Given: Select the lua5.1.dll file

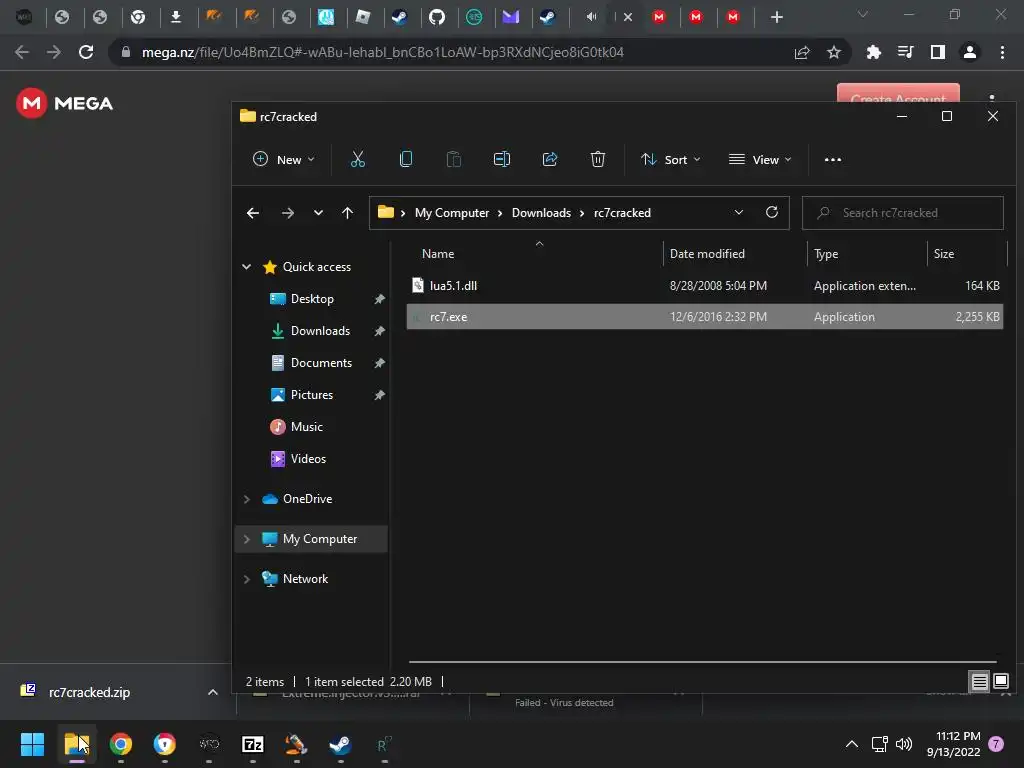Looking at the screenshot, I should (x=705, y=285).
